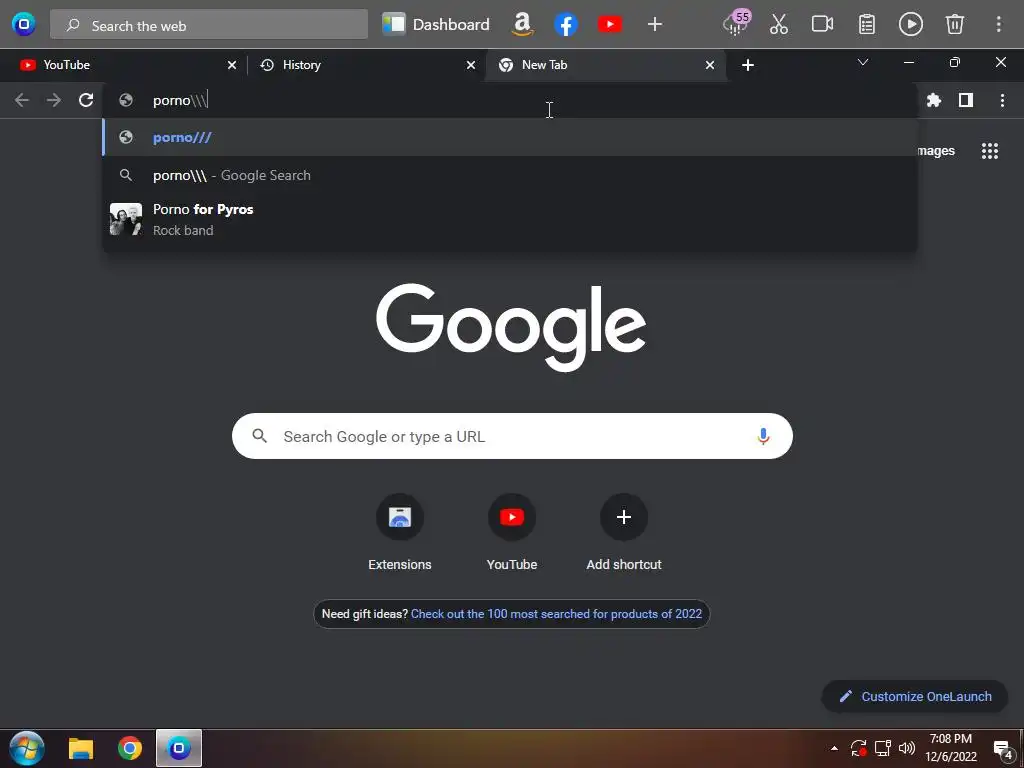Click the trash bin cleaner icon
The width and height of the screenshot is (1024, 768).
tap(955, 25)
